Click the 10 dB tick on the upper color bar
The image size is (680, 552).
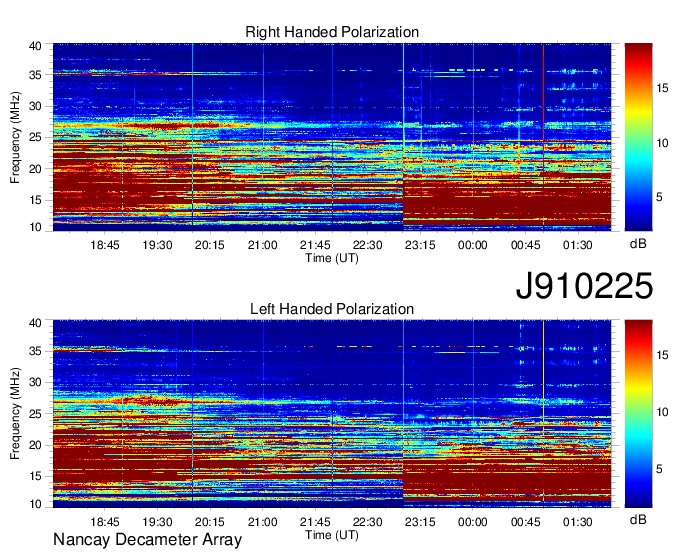(662, 143)
